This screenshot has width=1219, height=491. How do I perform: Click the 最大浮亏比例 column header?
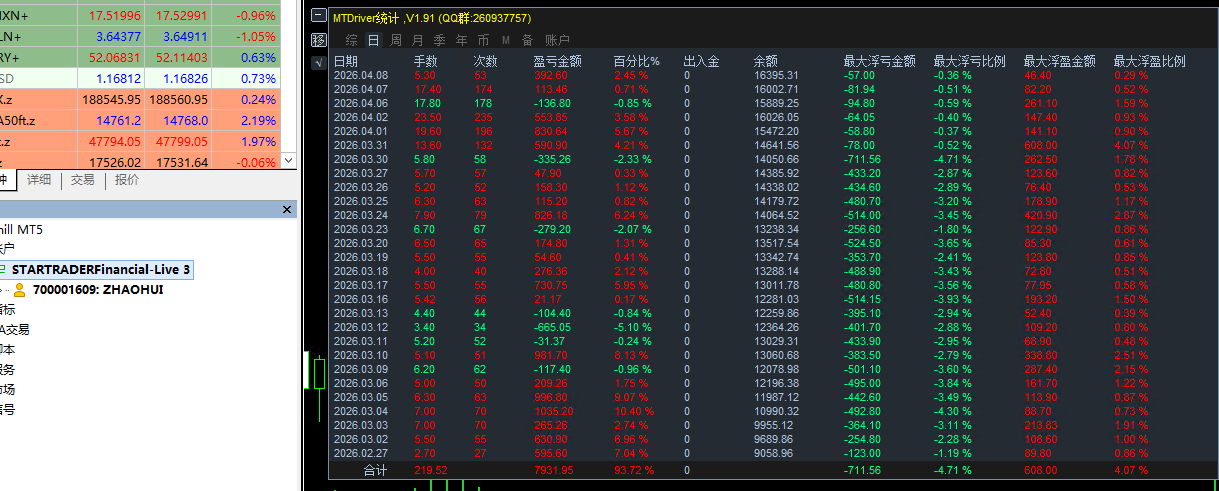click(x=970, y=61)
